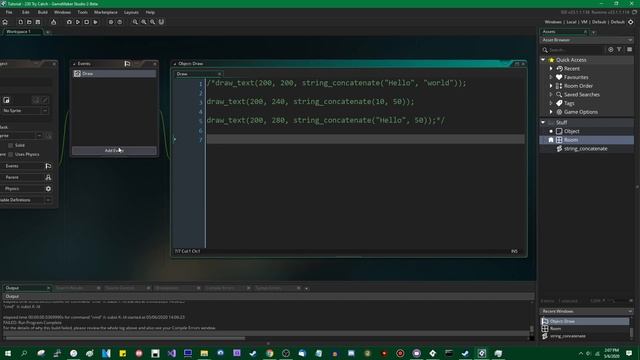Open the Recent Windows dropdown arrow
Viewport: 640px width, 360px height.
point(630,311)
